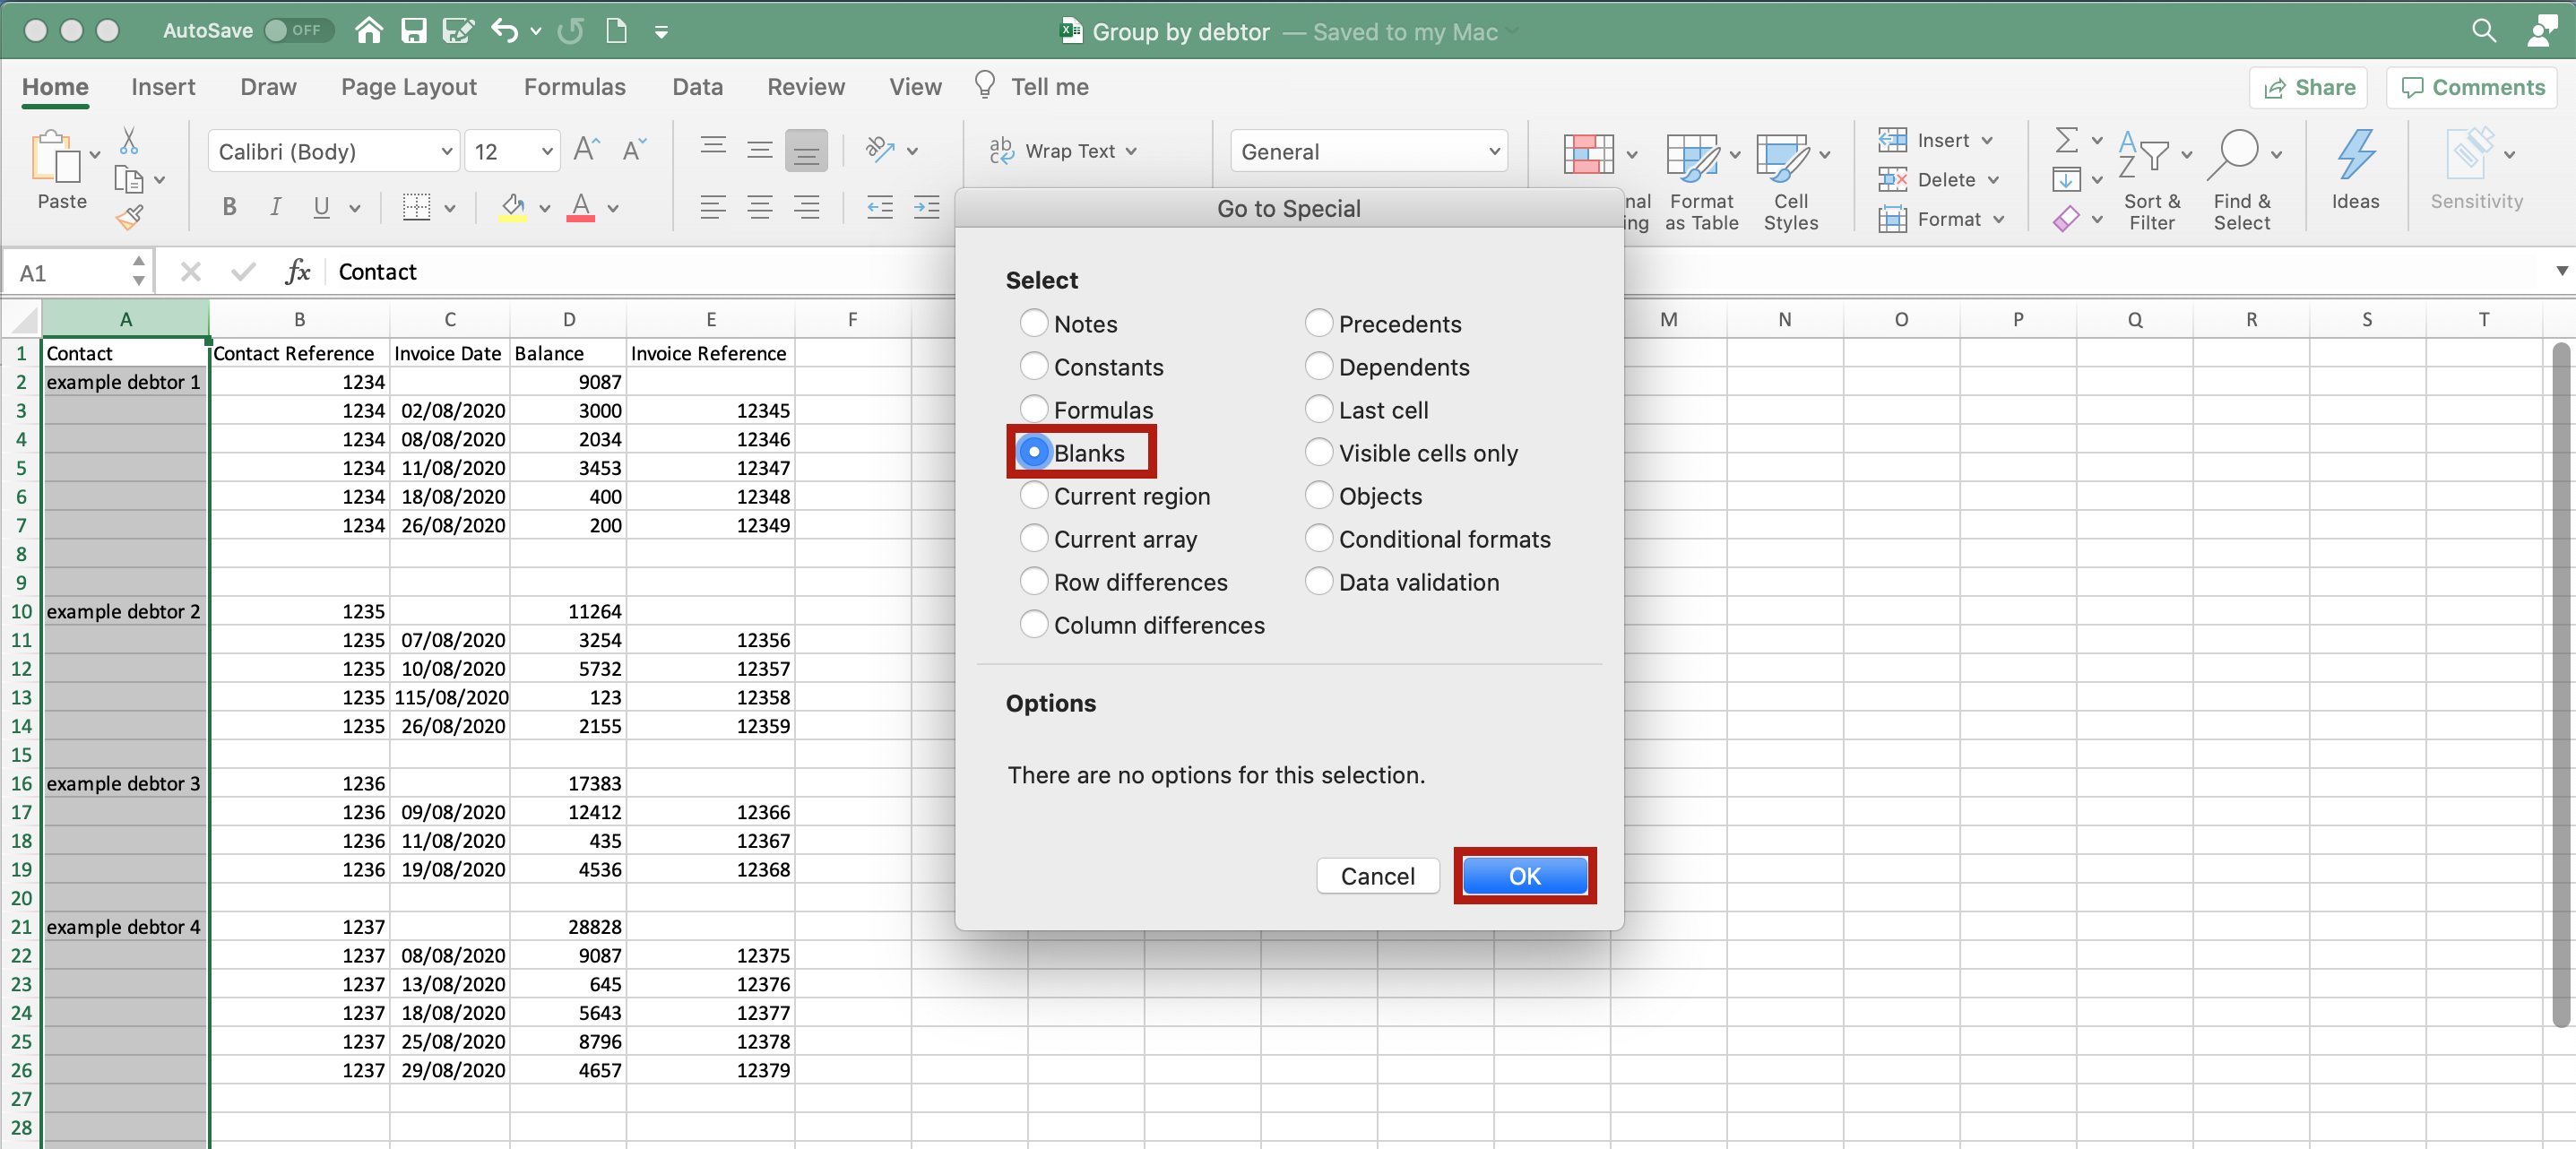
Task: Click the Cut scissors icon
Action: (129, 139)
